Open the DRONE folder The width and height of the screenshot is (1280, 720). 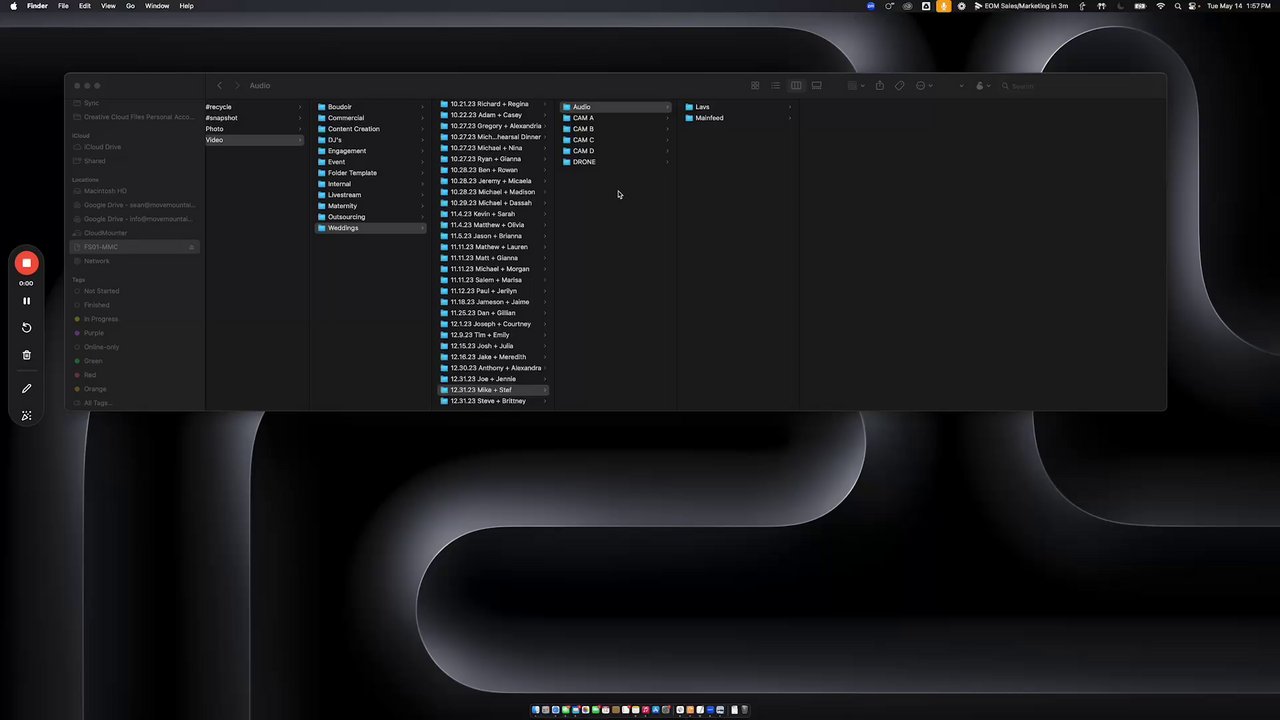[615, 162]
